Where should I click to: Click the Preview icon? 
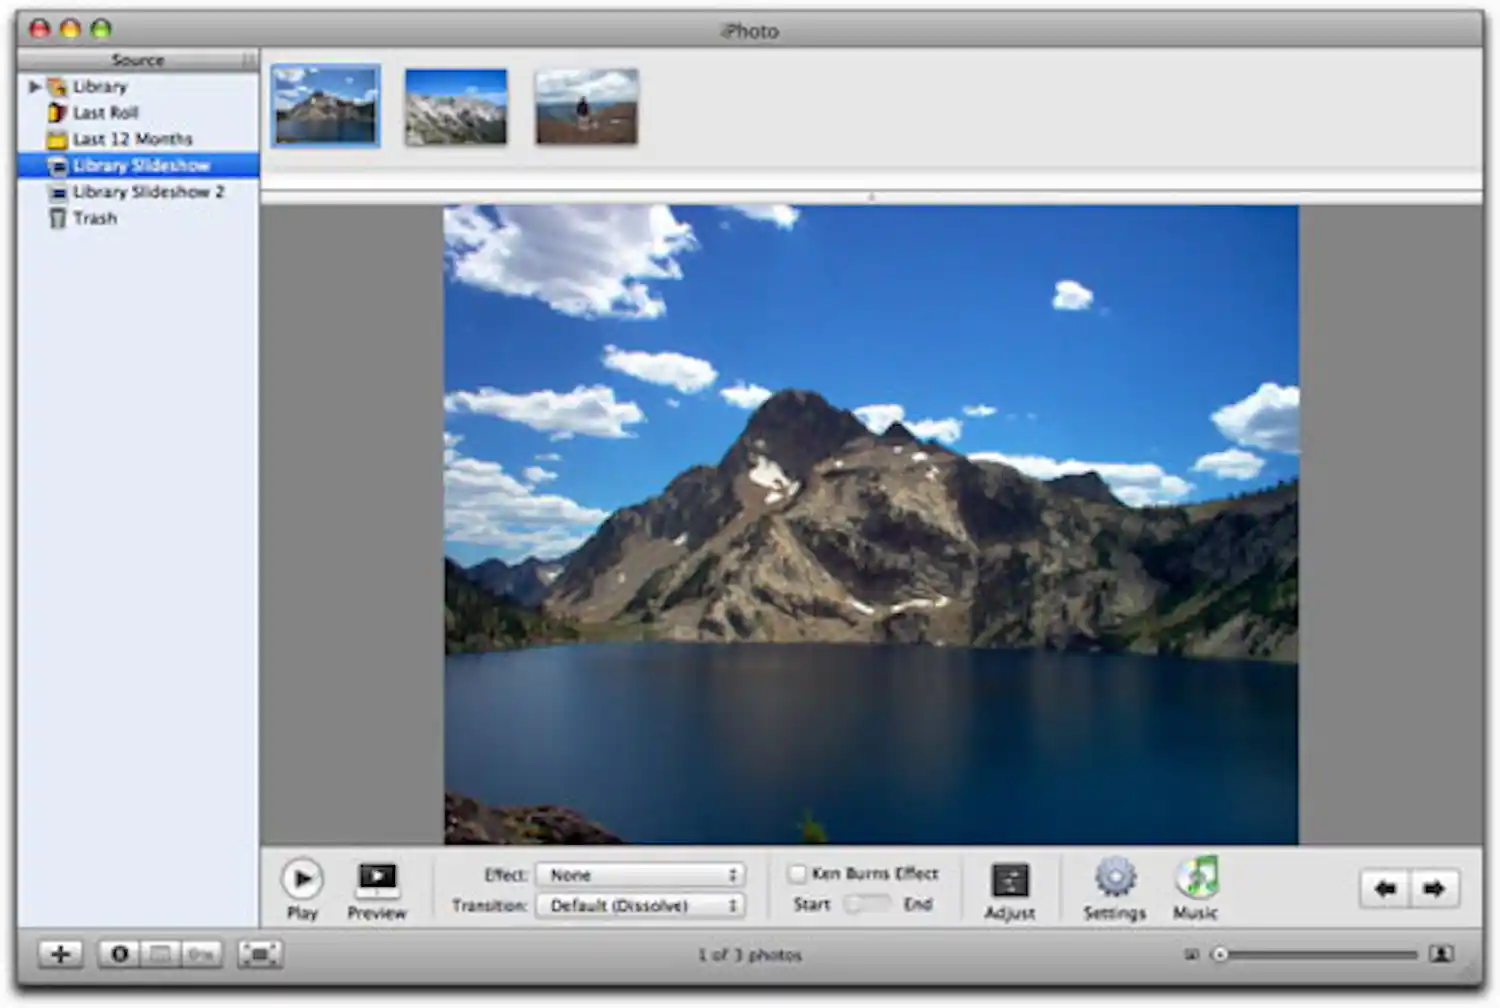(377, 880)
